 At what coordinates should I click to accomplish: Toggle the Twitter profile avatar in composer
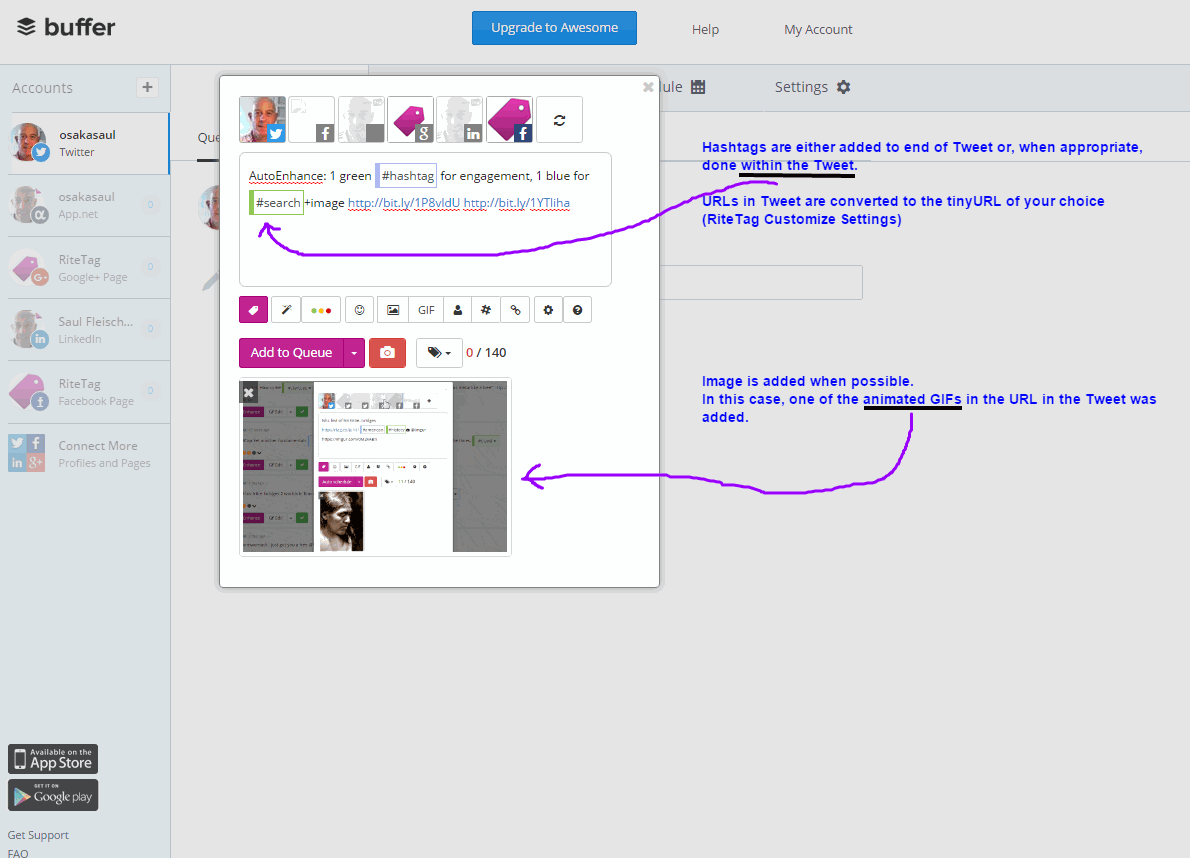[263, 120]
